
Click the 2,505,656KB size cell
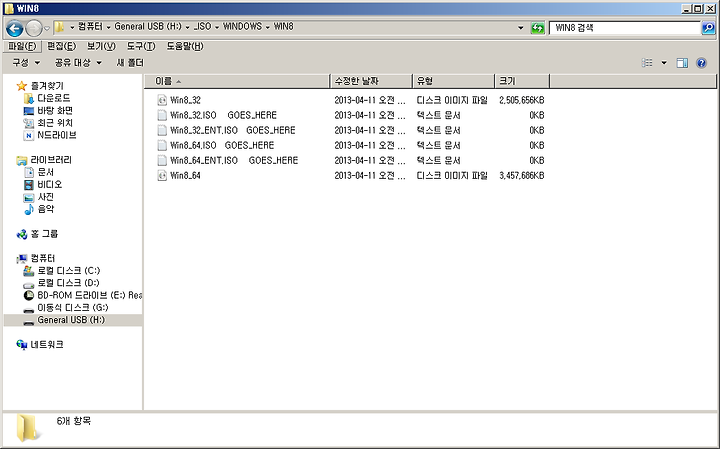(522, 100)
